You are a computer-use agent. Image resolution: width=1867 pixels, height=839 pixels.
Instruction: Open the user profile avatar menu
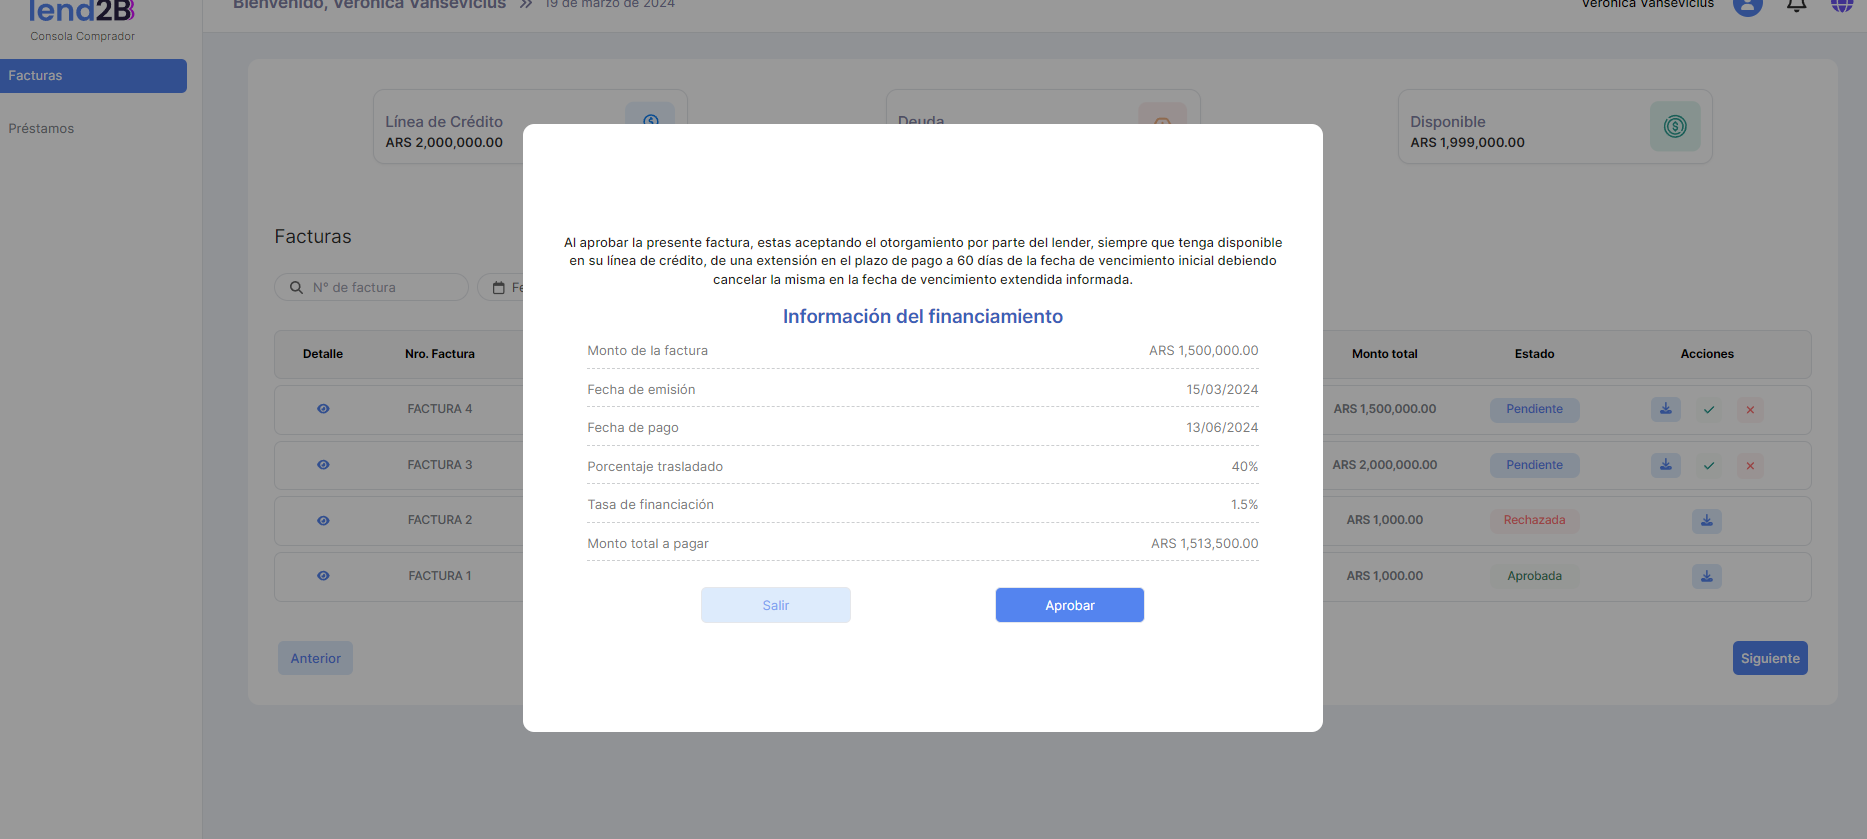coord(1747,6)
